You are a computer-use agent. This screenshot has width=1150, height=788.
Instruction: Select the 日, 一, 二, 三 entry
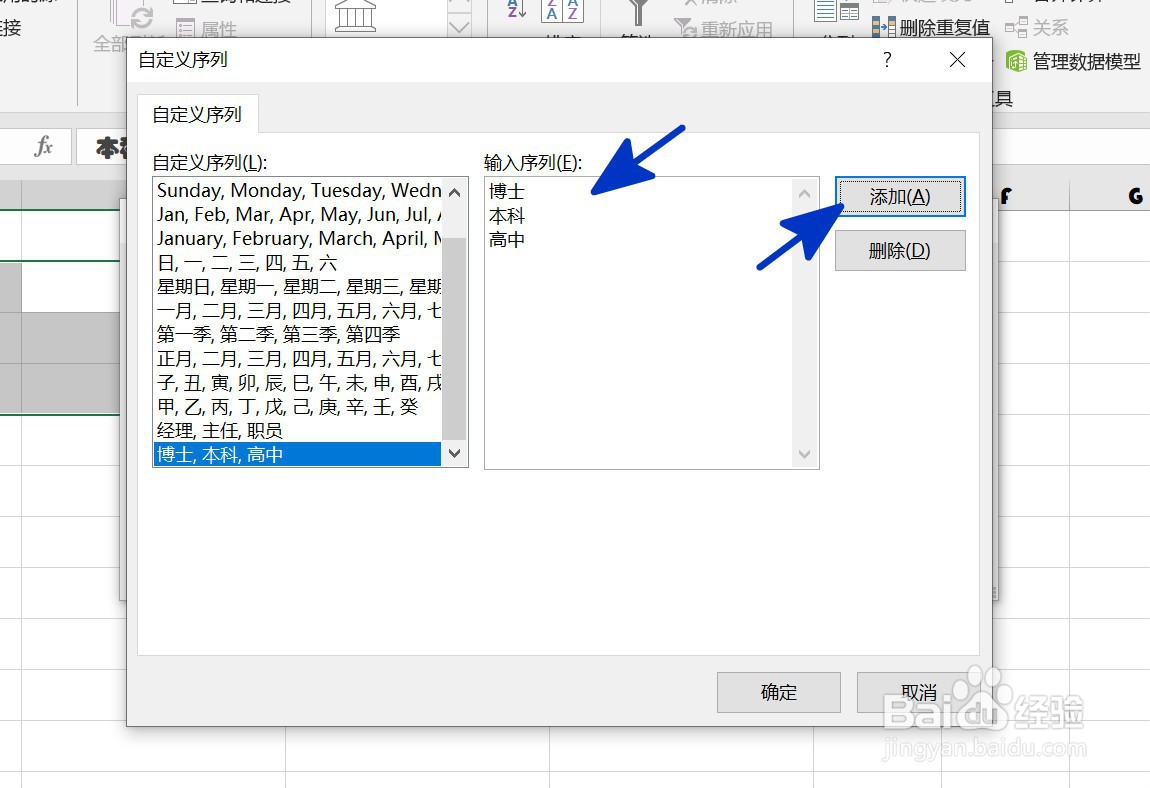(x=298, y=263)
